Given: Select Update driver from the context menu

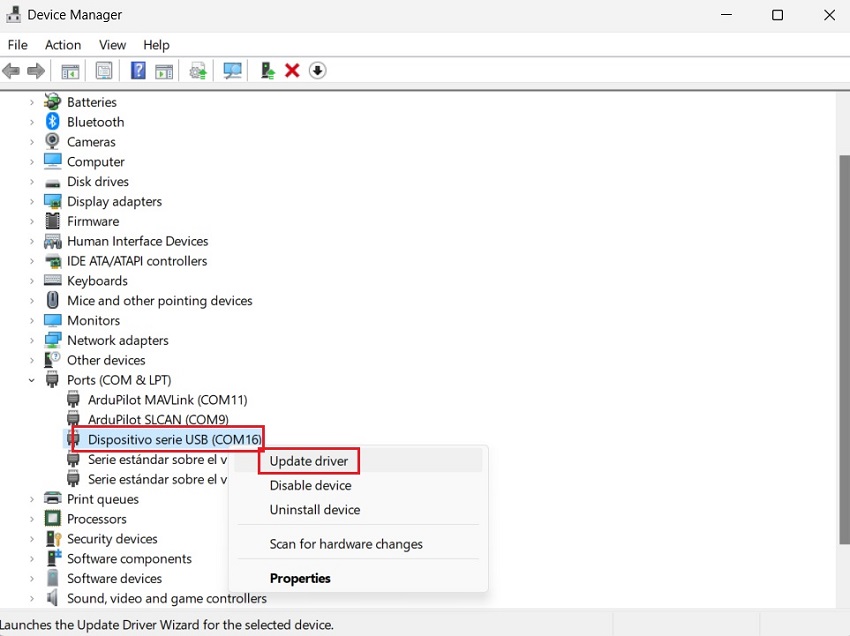Looking at the screenshot, I should pos(309,461).
